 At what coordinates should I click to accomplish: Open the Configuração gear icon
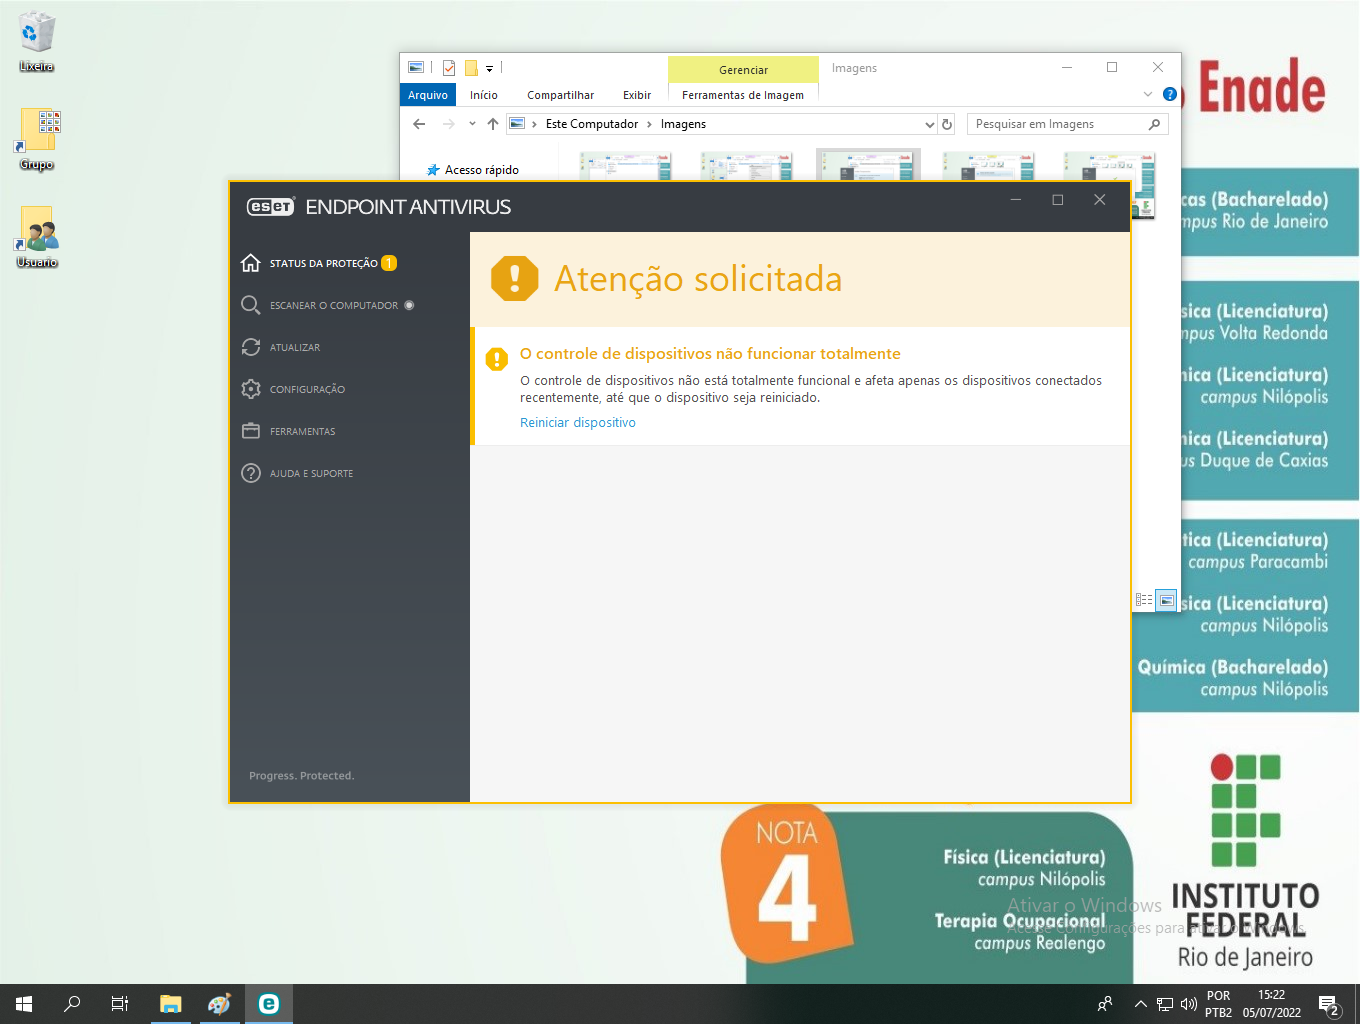[x=251, y=389]
